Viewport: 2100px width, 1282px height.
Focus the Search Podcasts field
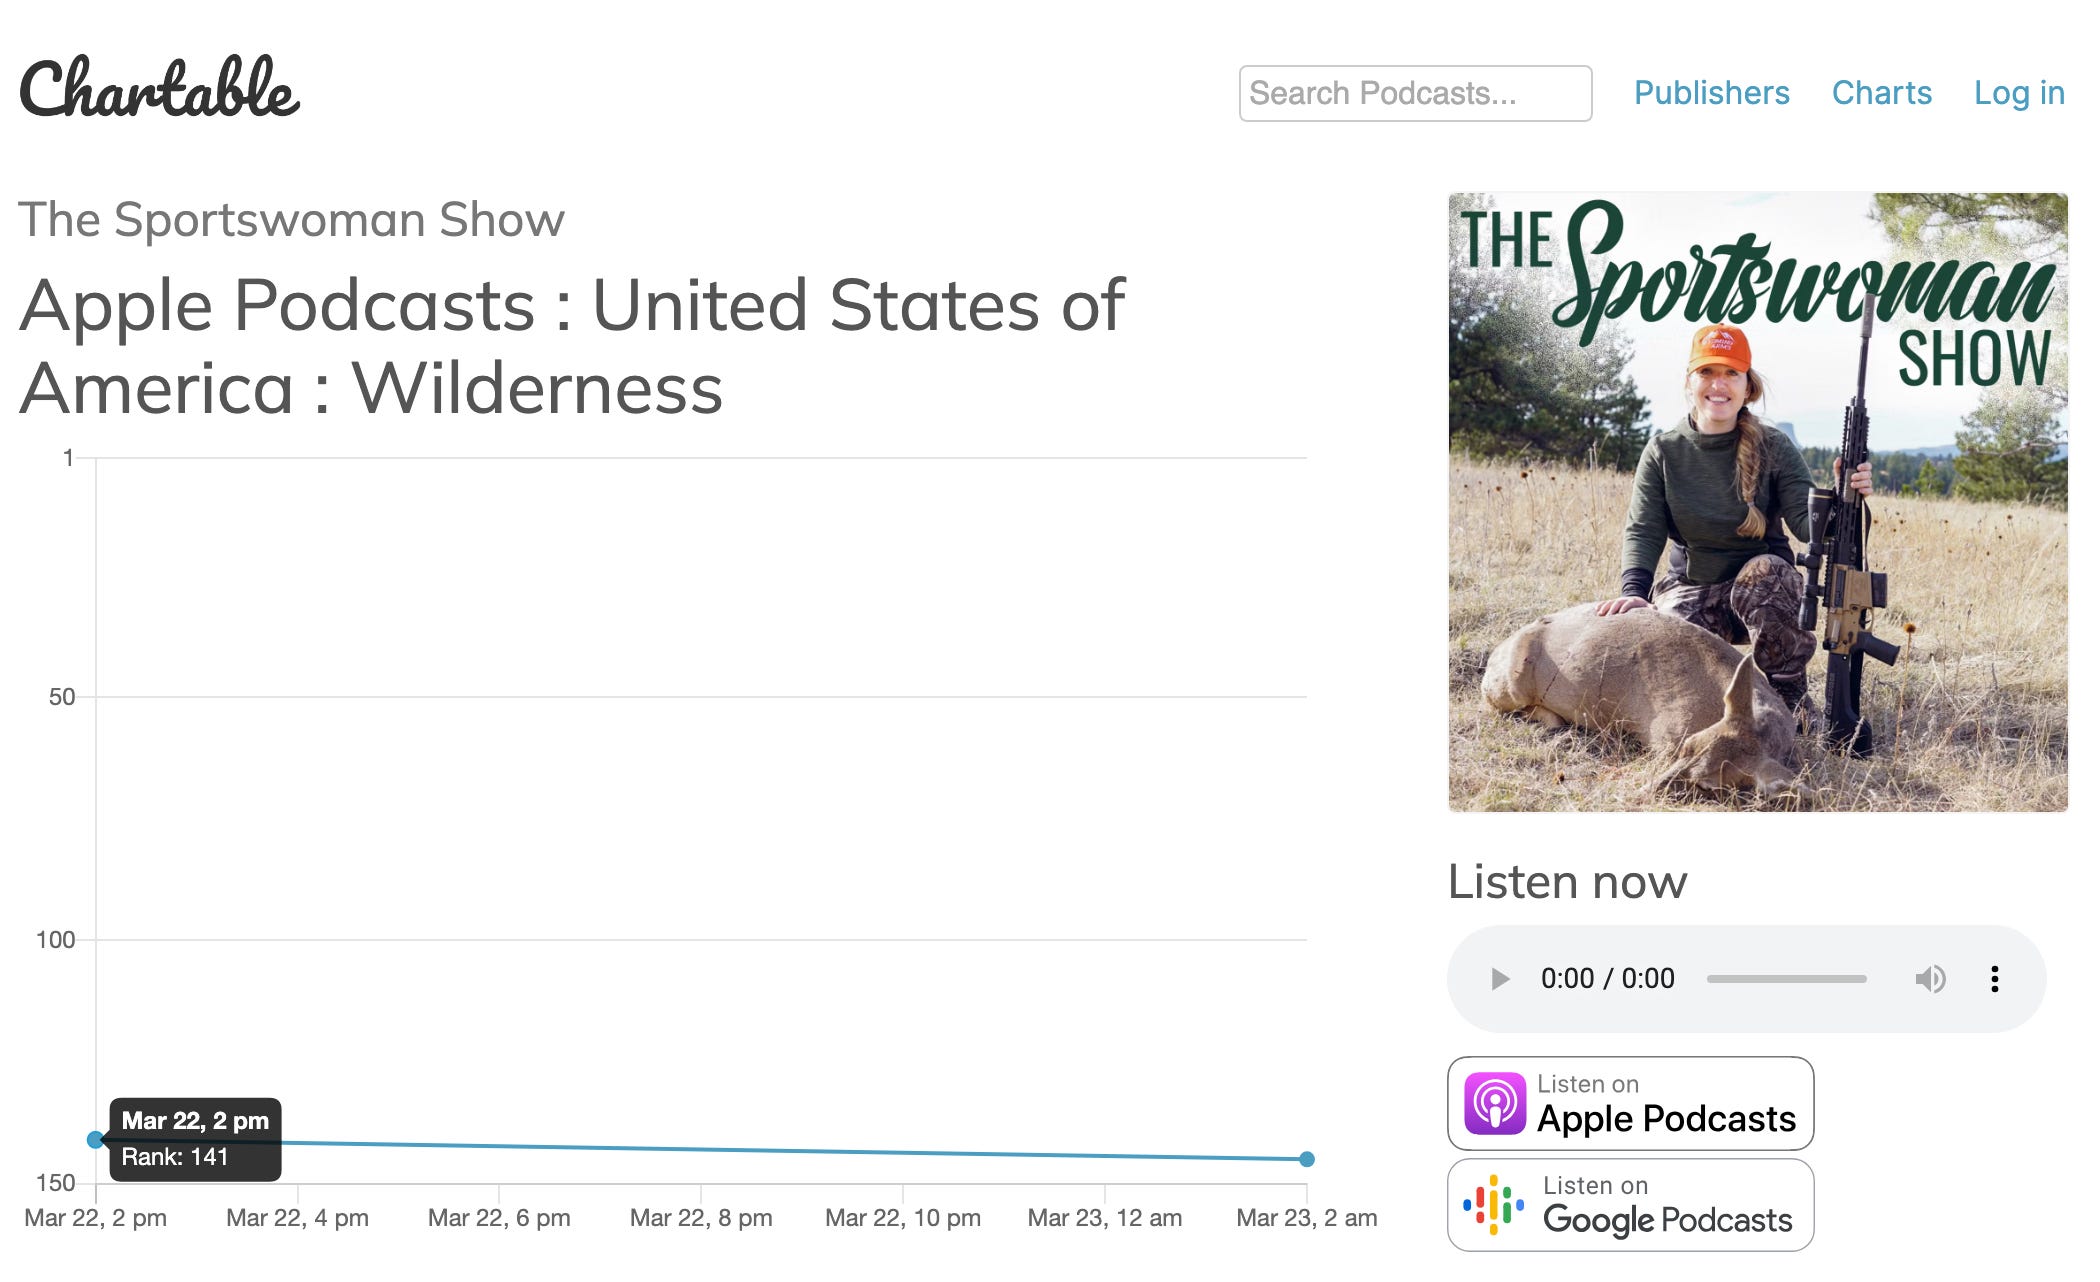point(1415,93)
